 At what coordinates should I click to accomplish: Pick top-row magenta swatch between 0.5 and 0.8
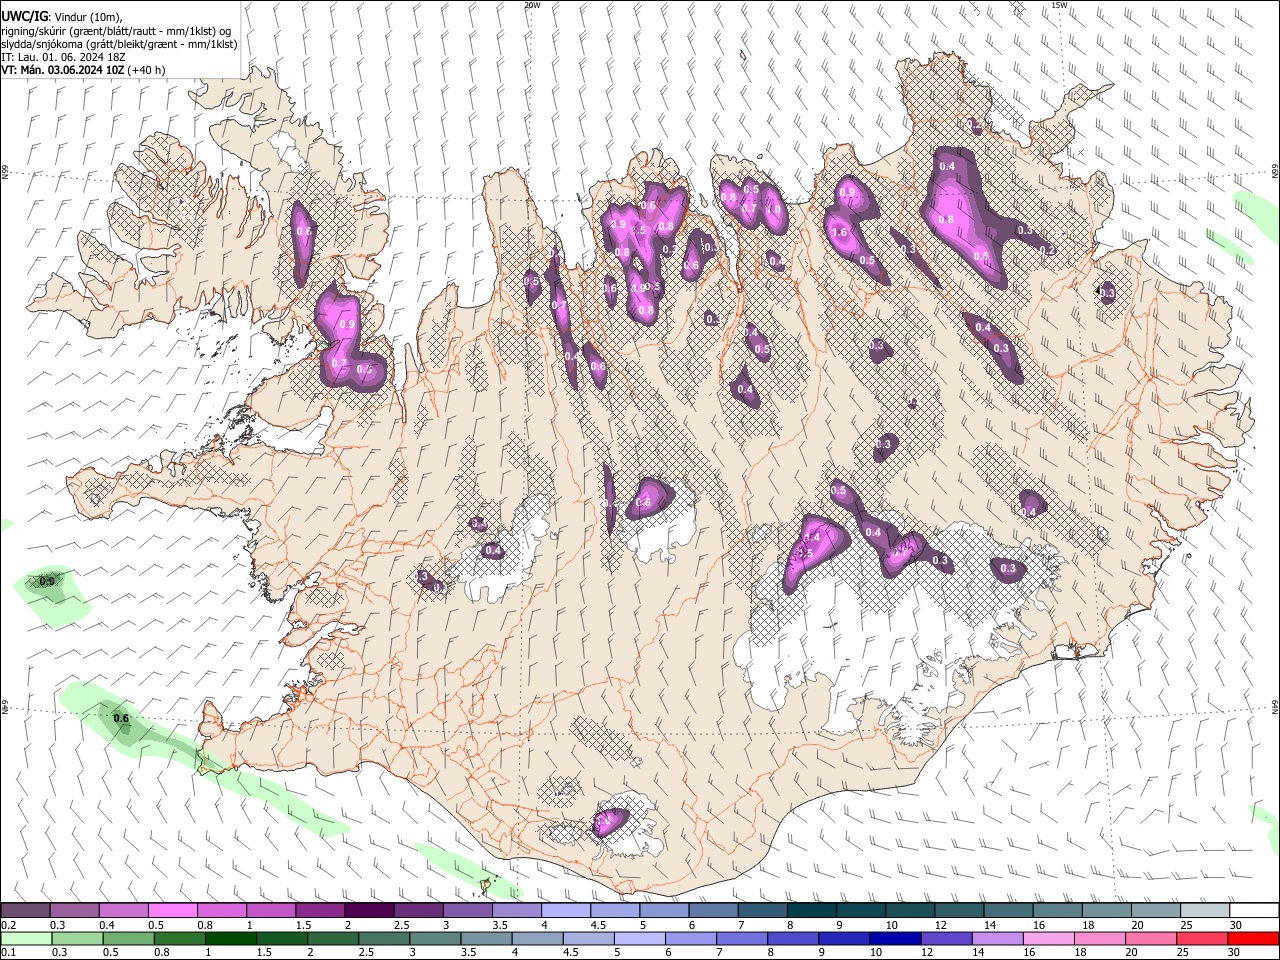click(x=172, y=911)
